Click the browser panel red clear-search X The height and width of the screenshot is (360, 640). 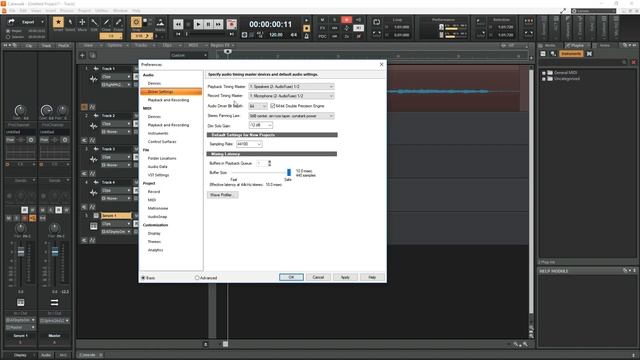click(633, 62)
